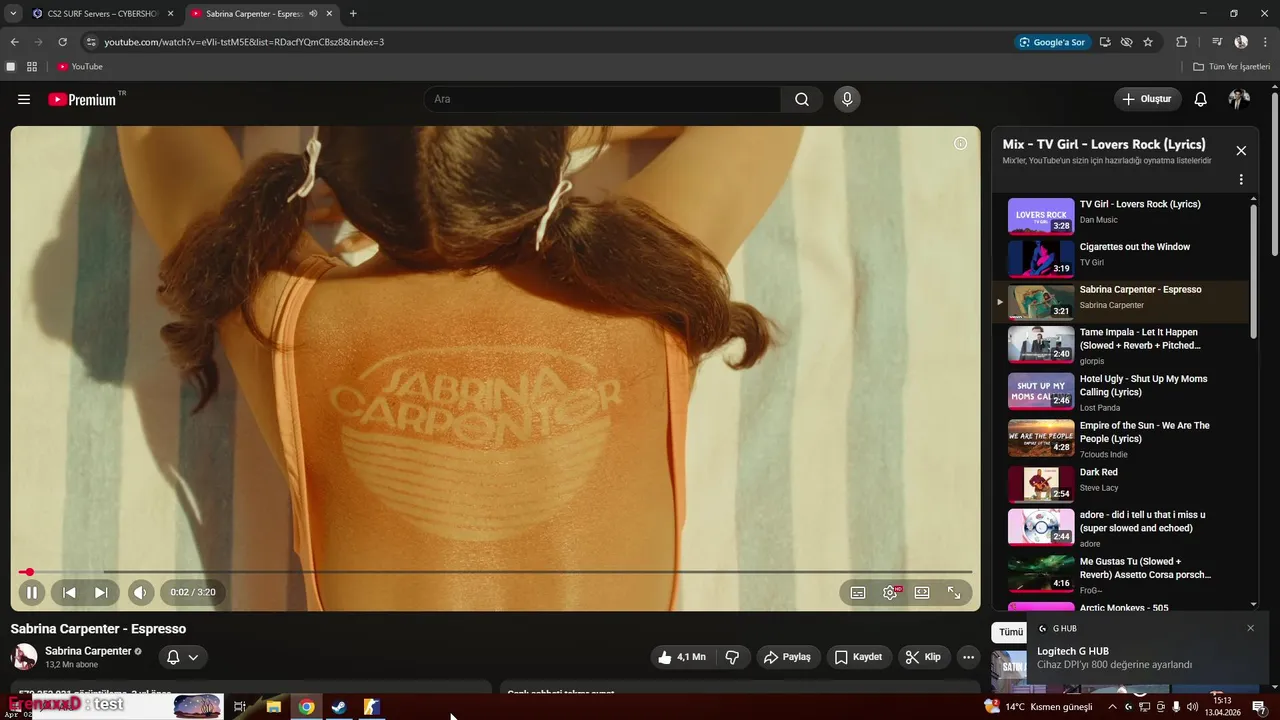Screen dimensions: 1280x720
Task: Open the YouTube hamburger guide menu
Action: (x=24, y=99)
